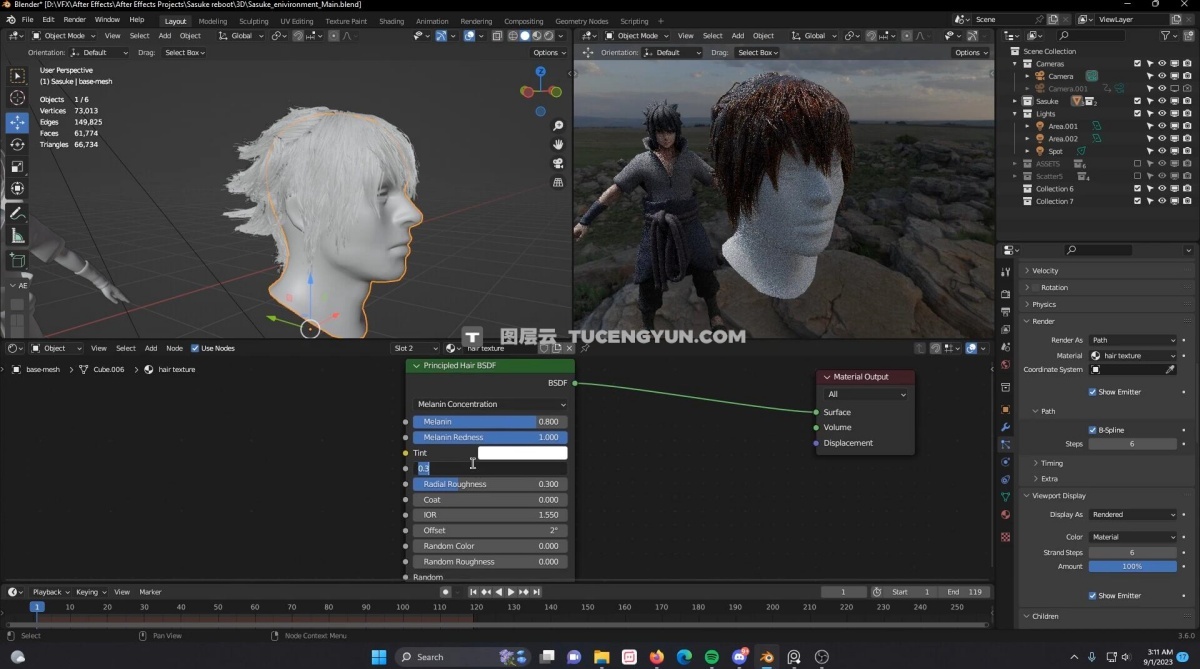Open the Render As dropdown
The height and width of the screenshot is (669, 1200).
[1133, 340]
